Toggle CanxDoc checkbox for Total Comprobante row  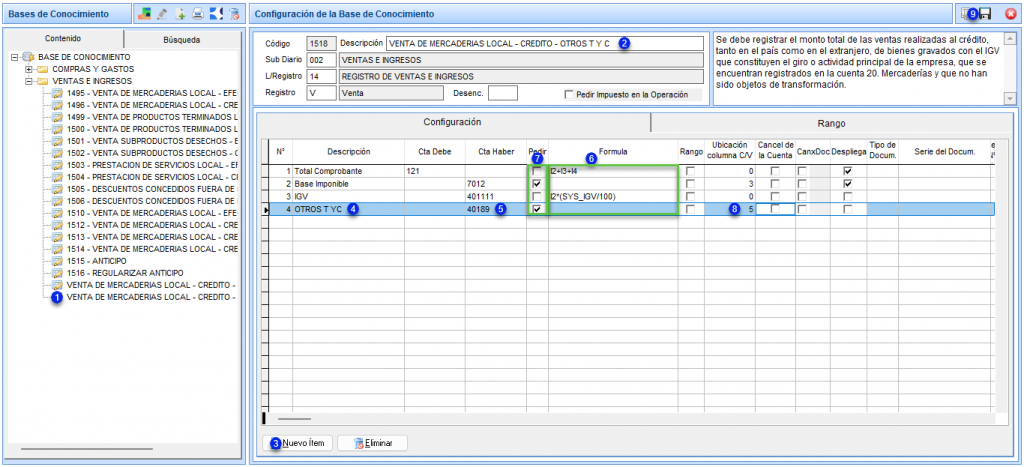(x=802, y=171)
